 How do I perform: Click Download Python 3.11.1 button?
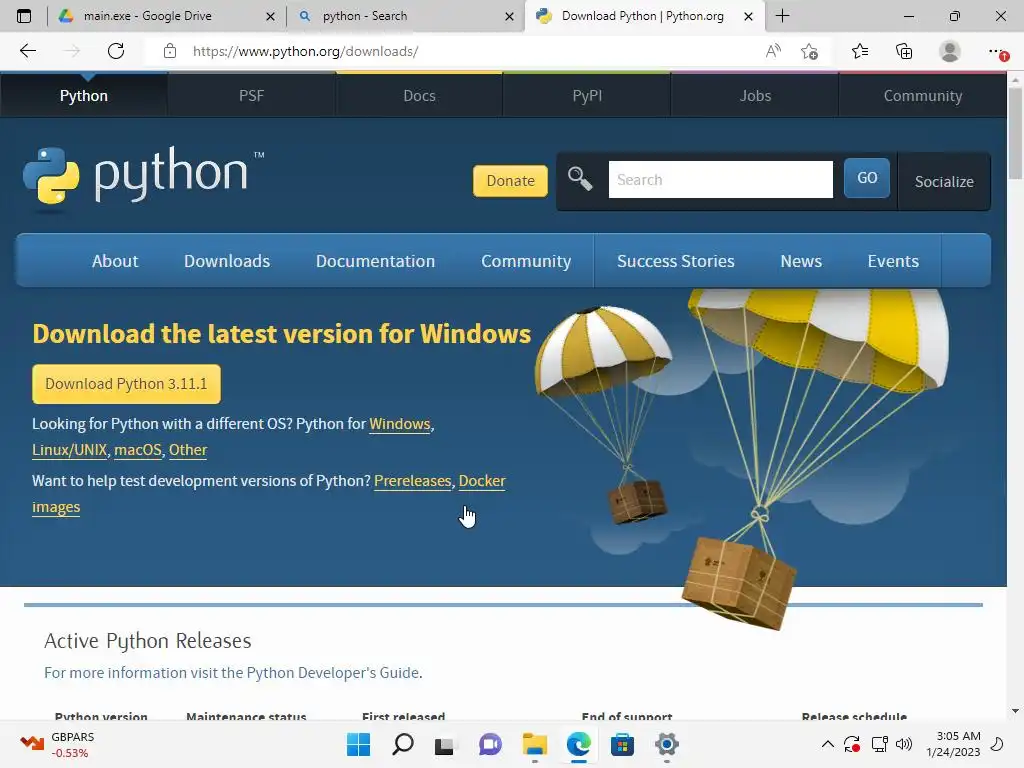pos(126,384)
